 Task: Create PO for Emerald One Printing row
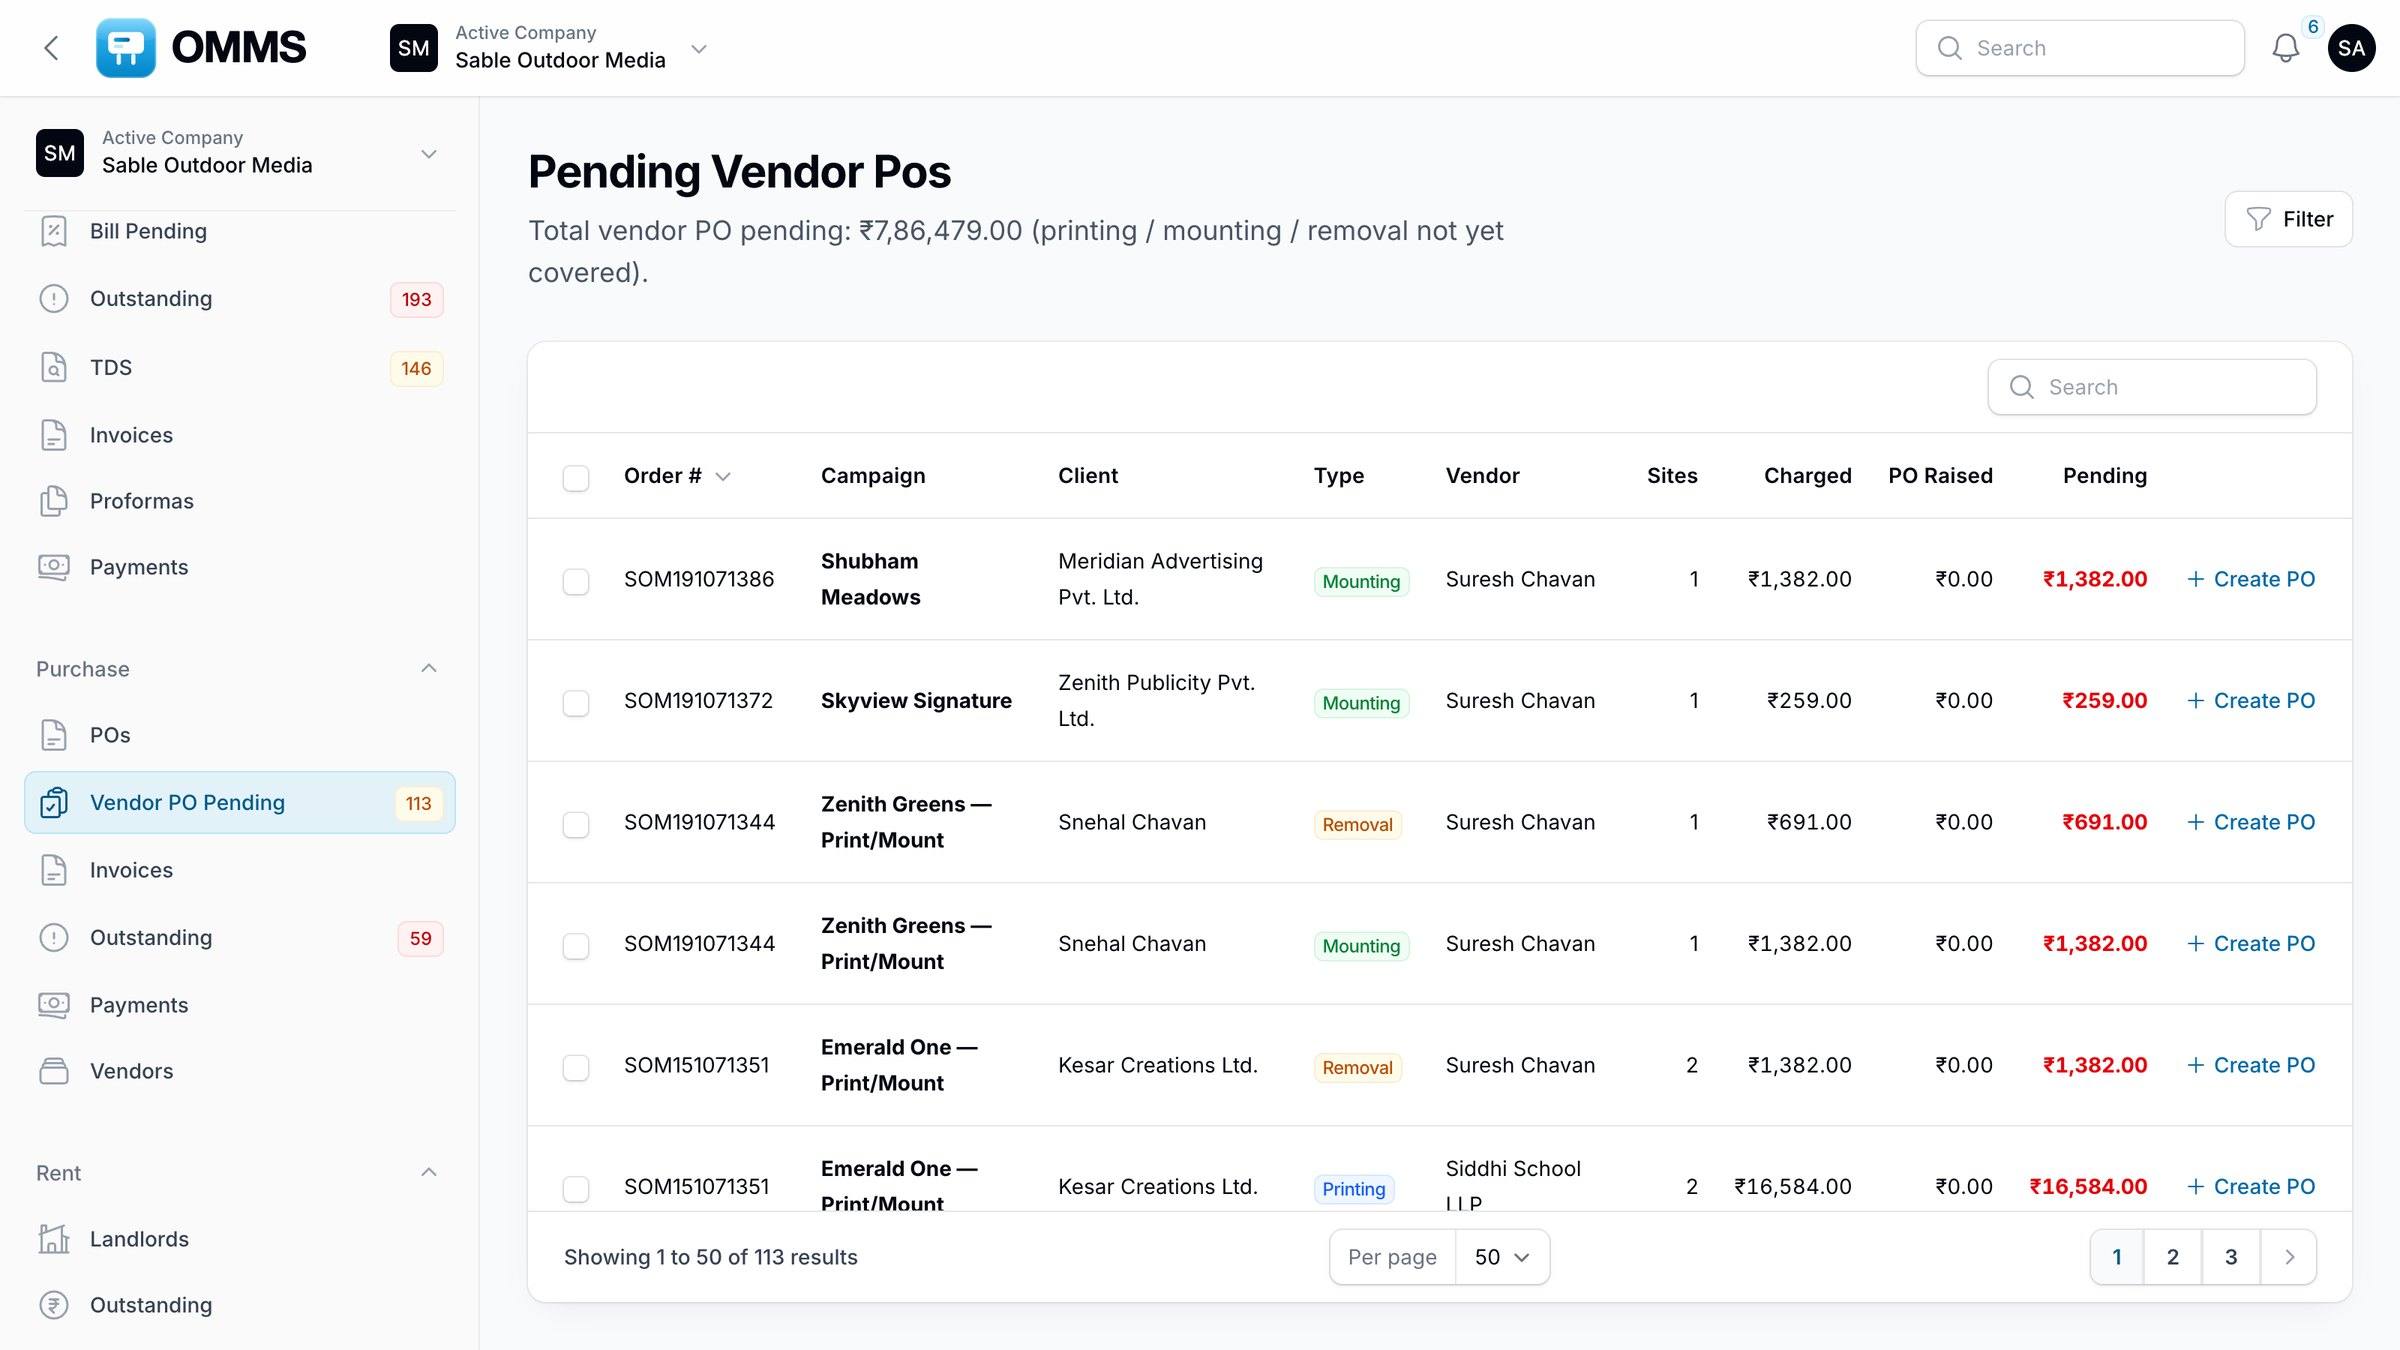(x=2251, y=1187)
